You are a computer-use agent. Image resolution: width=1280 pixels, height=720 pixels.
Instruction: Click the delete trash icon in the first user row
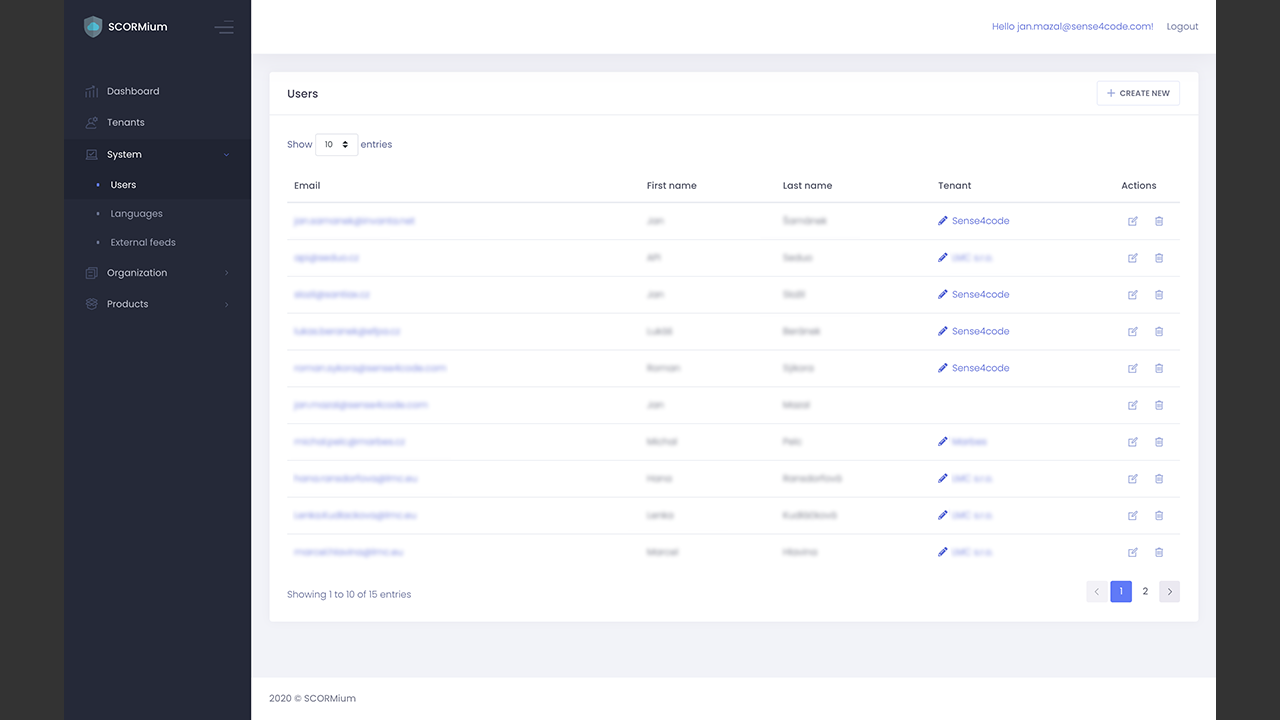1159,221
